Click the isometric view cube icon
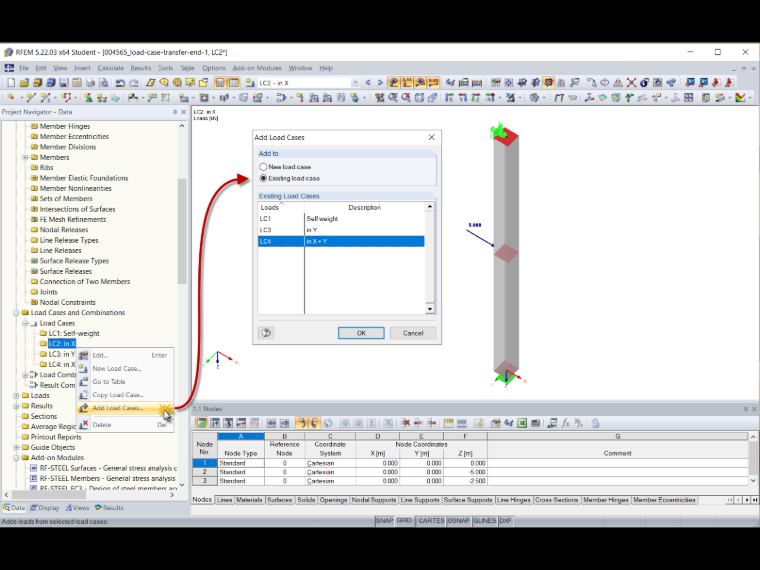The height and width of the screenshot is (570, 760). click(419, 98)
